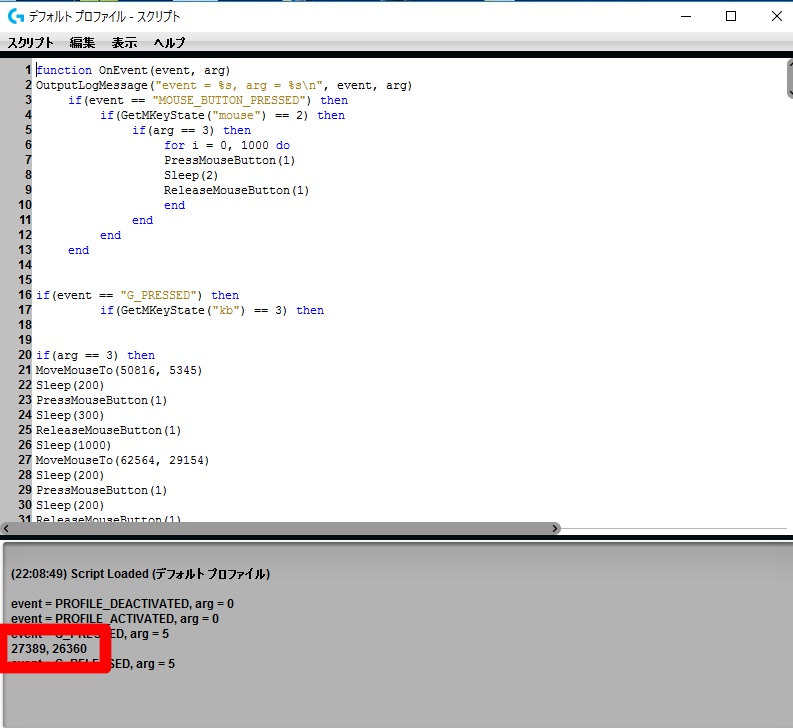Click the 27389, 26360 output line
The width and height of the screenshot is (793, 728).
coord(49,649)
